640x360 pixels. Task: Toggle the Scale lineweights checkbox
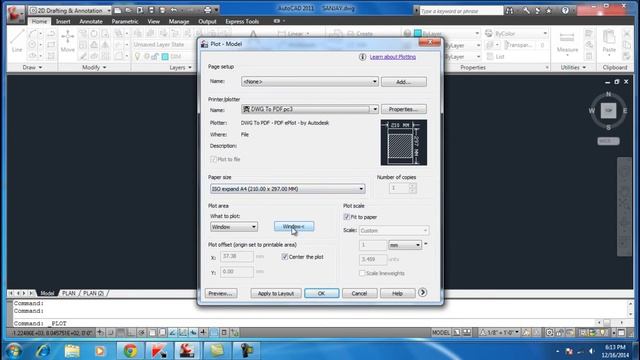pos(362,273)
